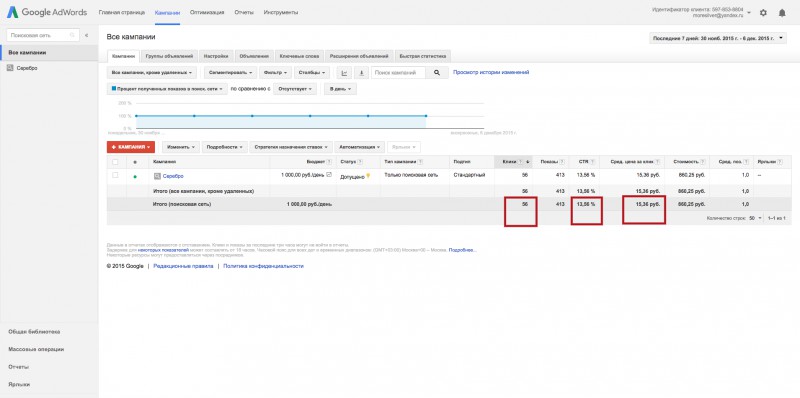Open the Просмотр истории изменений link
800x398 pixels.
click(491, 72)
